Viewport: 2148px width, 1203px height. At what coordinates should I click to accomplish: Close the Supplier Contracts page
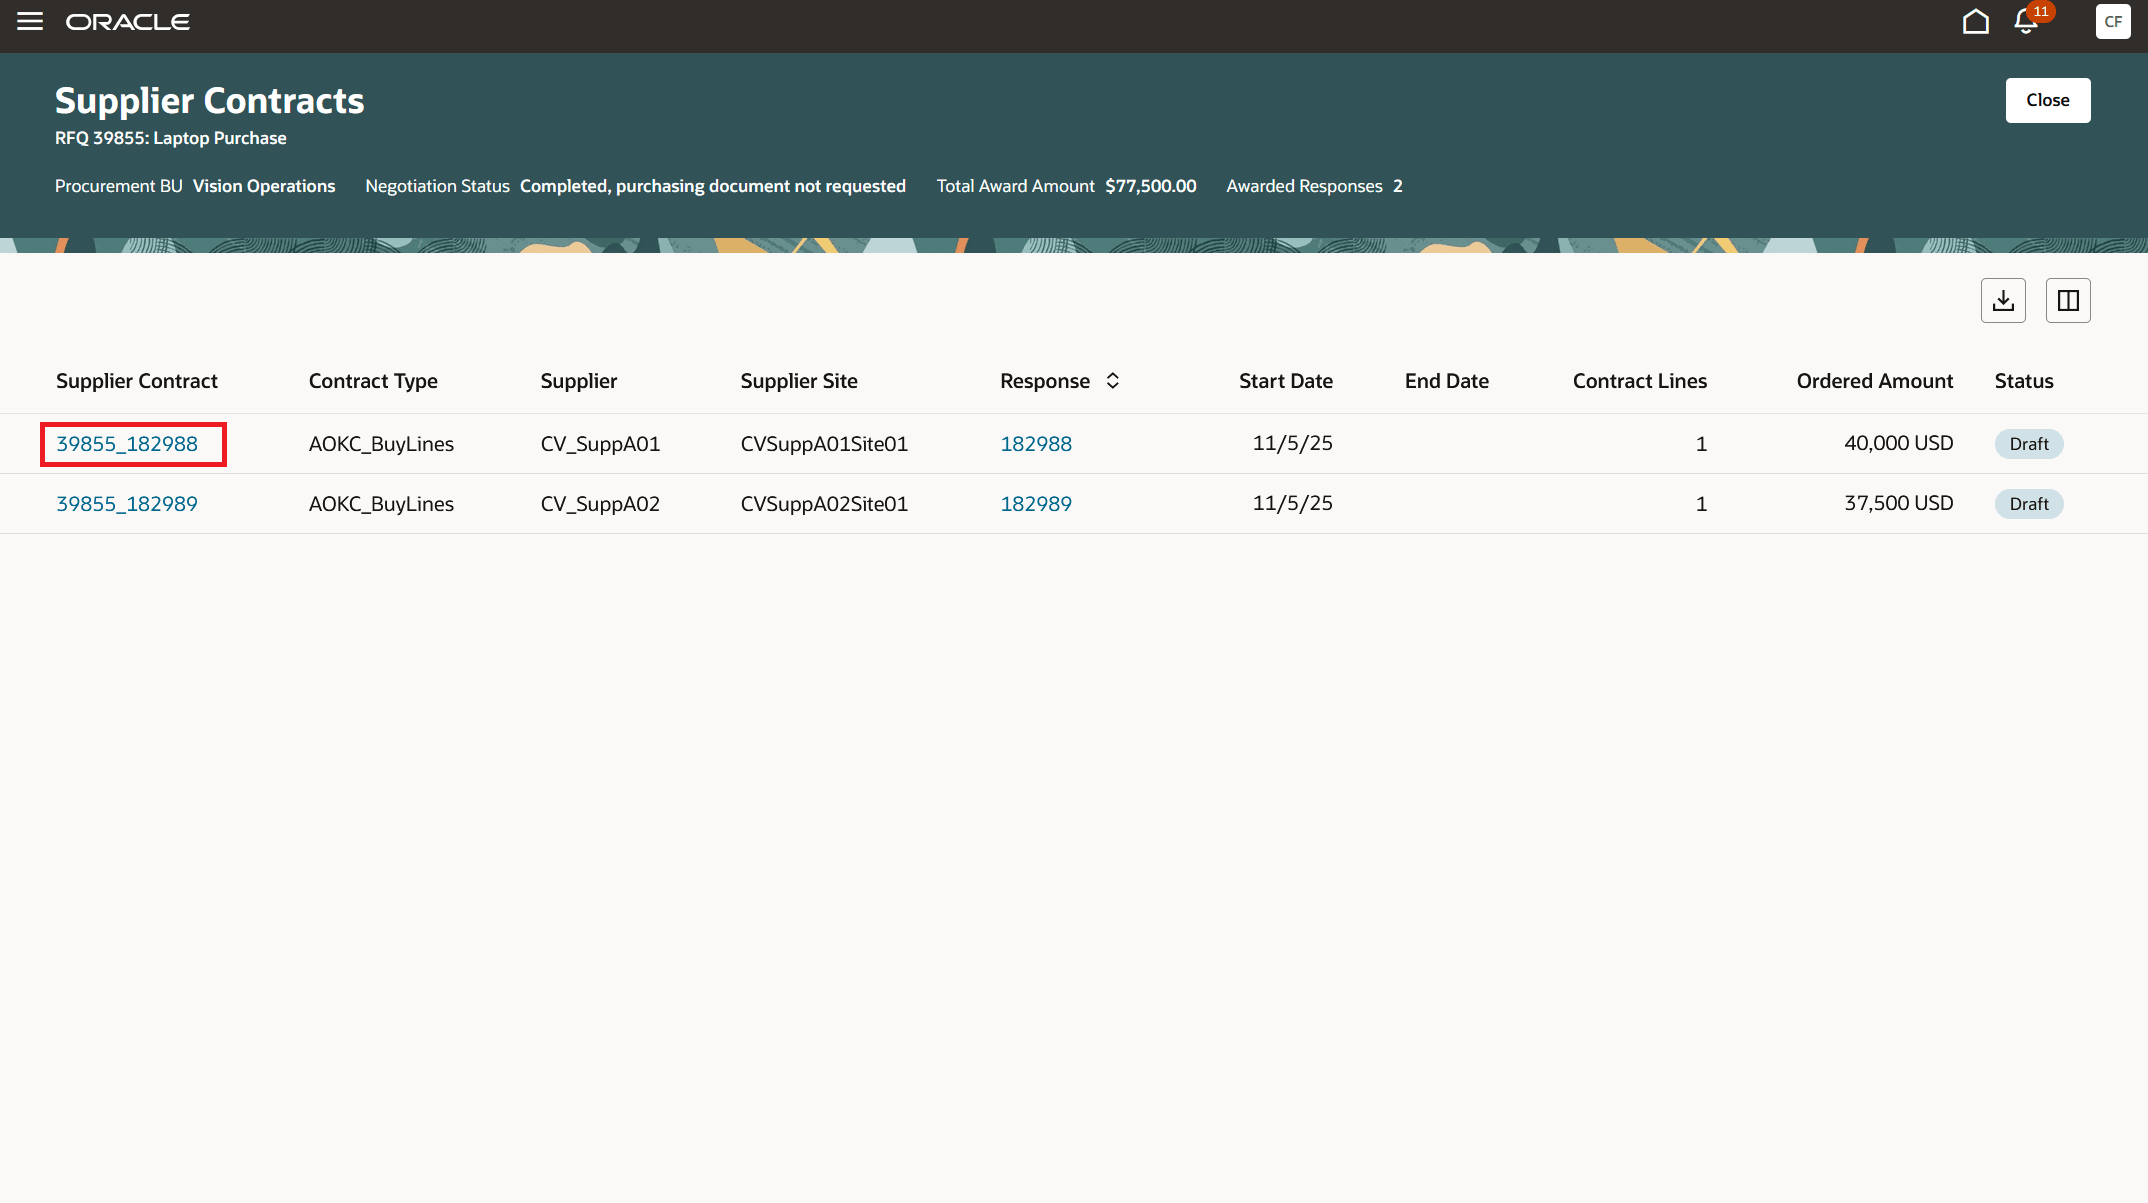point(2047,100)
